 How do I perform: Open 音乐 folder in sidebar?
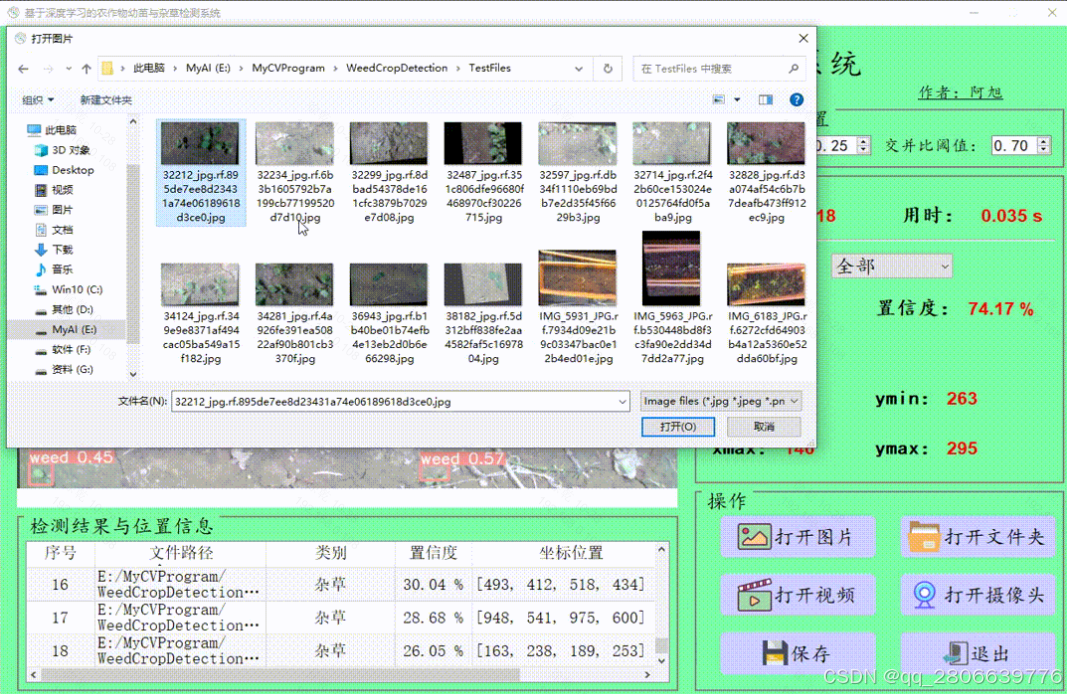54,269
